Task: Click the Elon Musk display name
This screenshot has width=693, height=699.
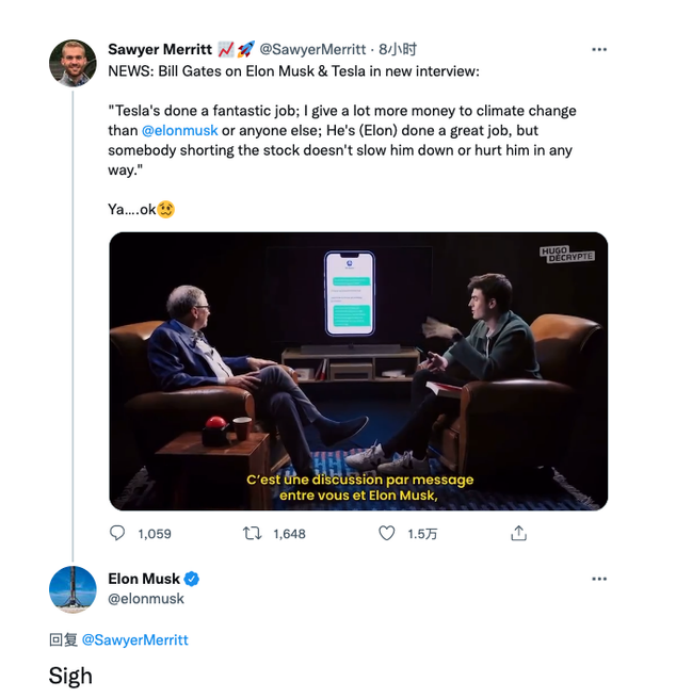Action: (144, 579)
